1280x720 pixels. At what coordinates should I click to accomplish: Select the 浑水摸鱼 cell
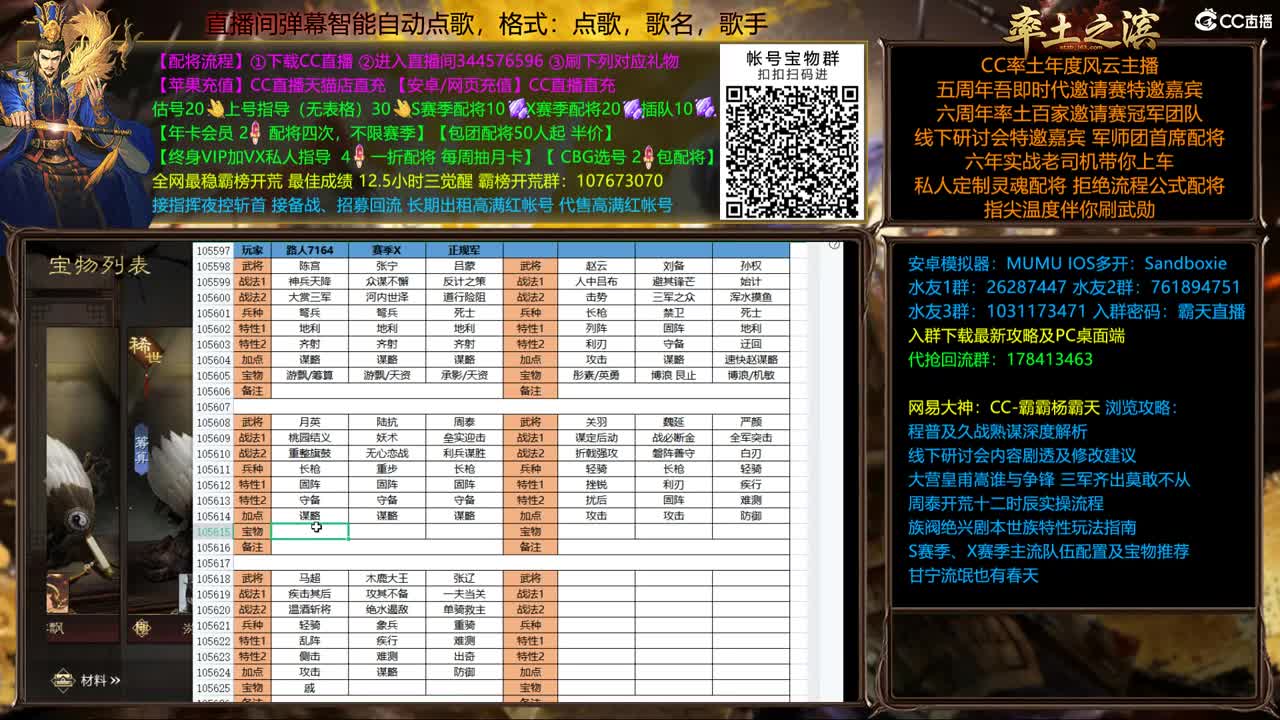click(x=751, y=297)
